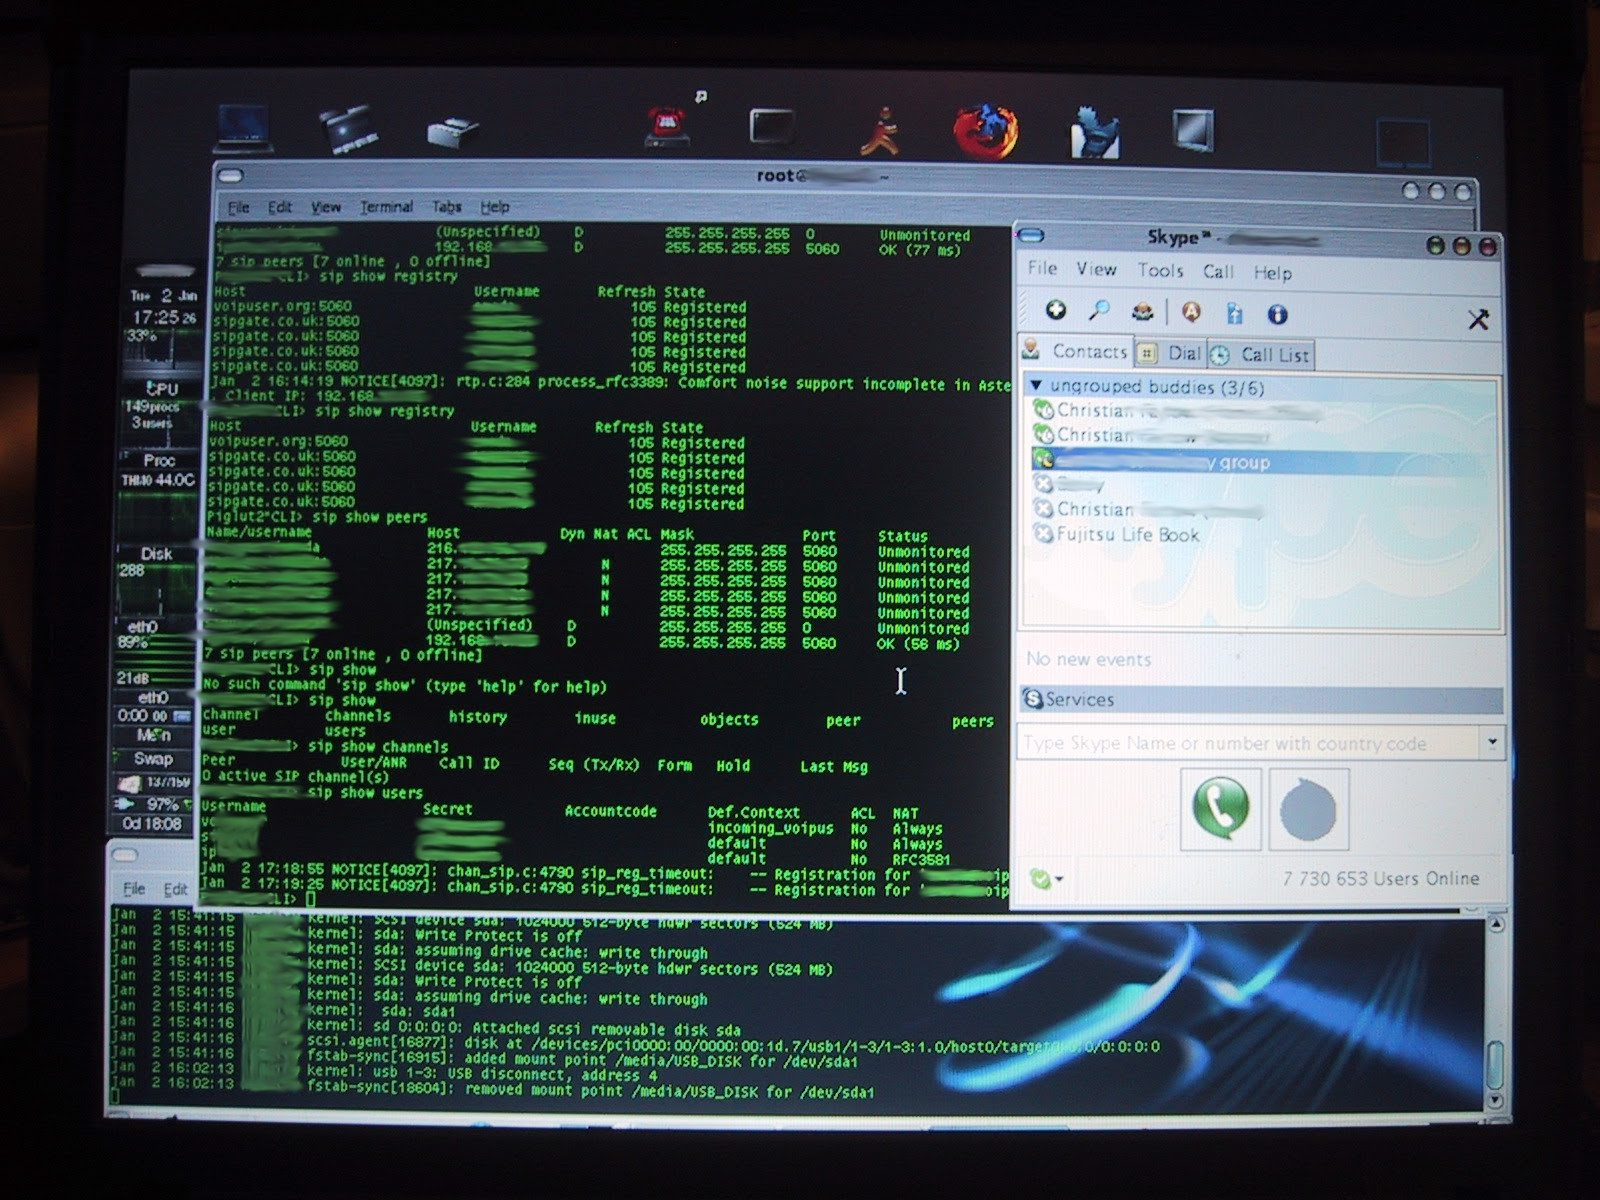Open the Skype name history dropdown arrow
Viewport: 1600px width, 1200px height.
[x=1492, y=743]
